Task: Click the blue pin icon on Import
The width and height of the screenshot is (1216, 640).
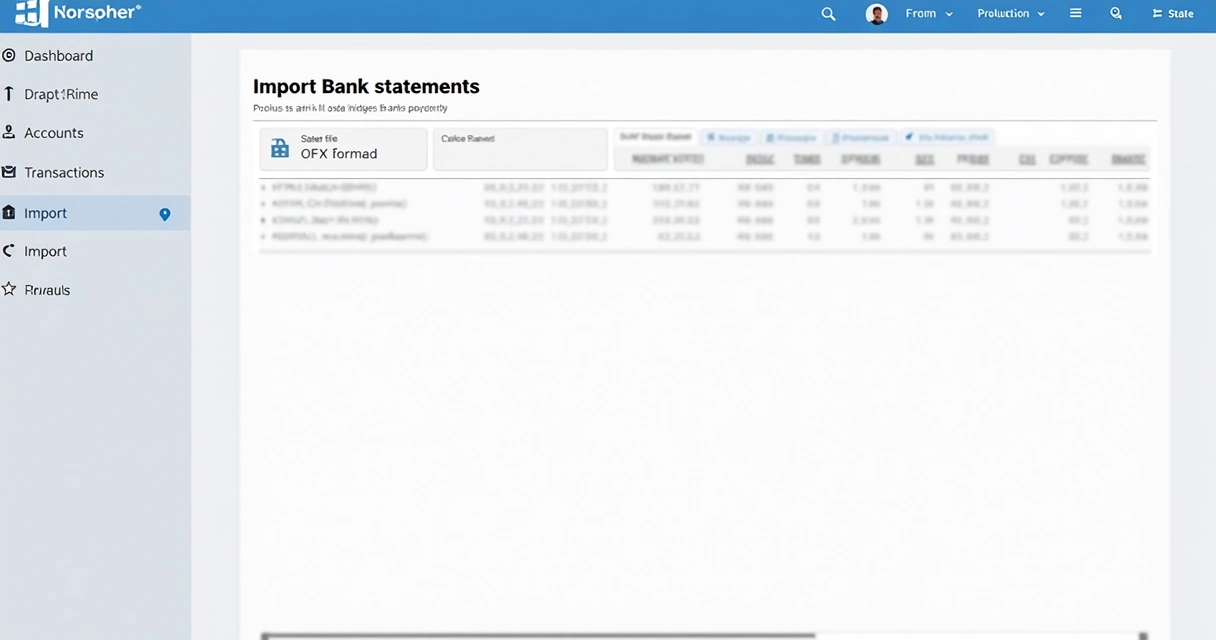Action: click(165, 214)
